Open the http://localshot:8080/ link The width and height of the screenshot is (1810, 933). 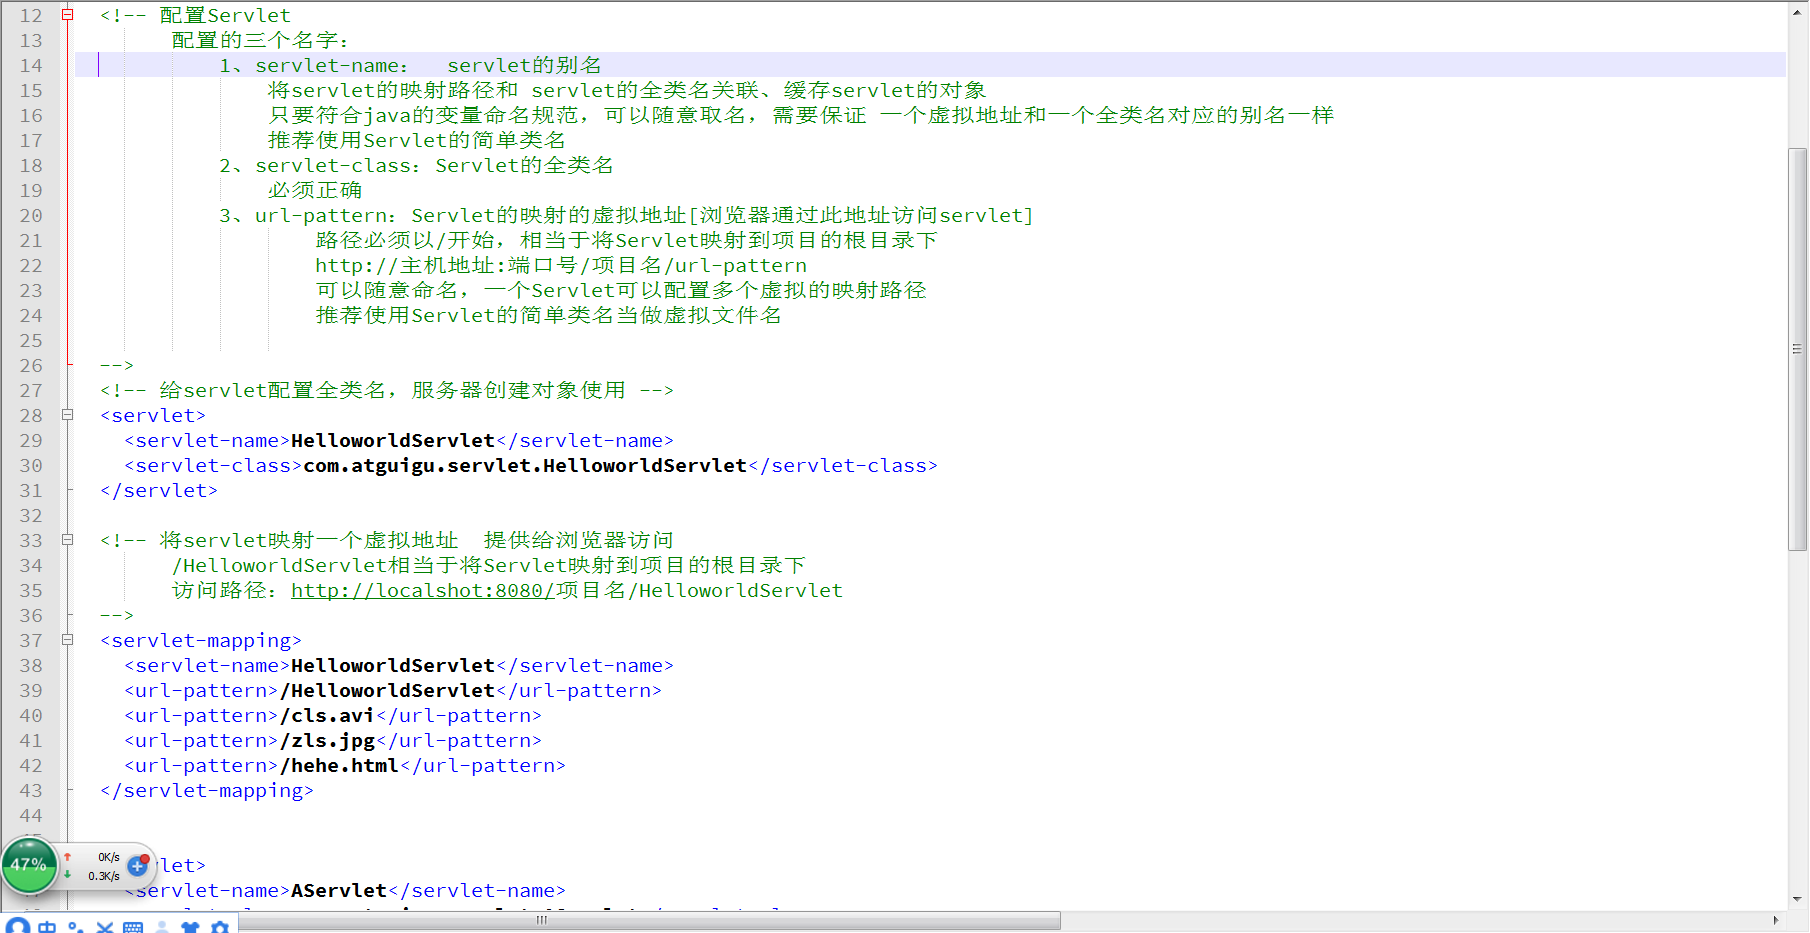422,591
